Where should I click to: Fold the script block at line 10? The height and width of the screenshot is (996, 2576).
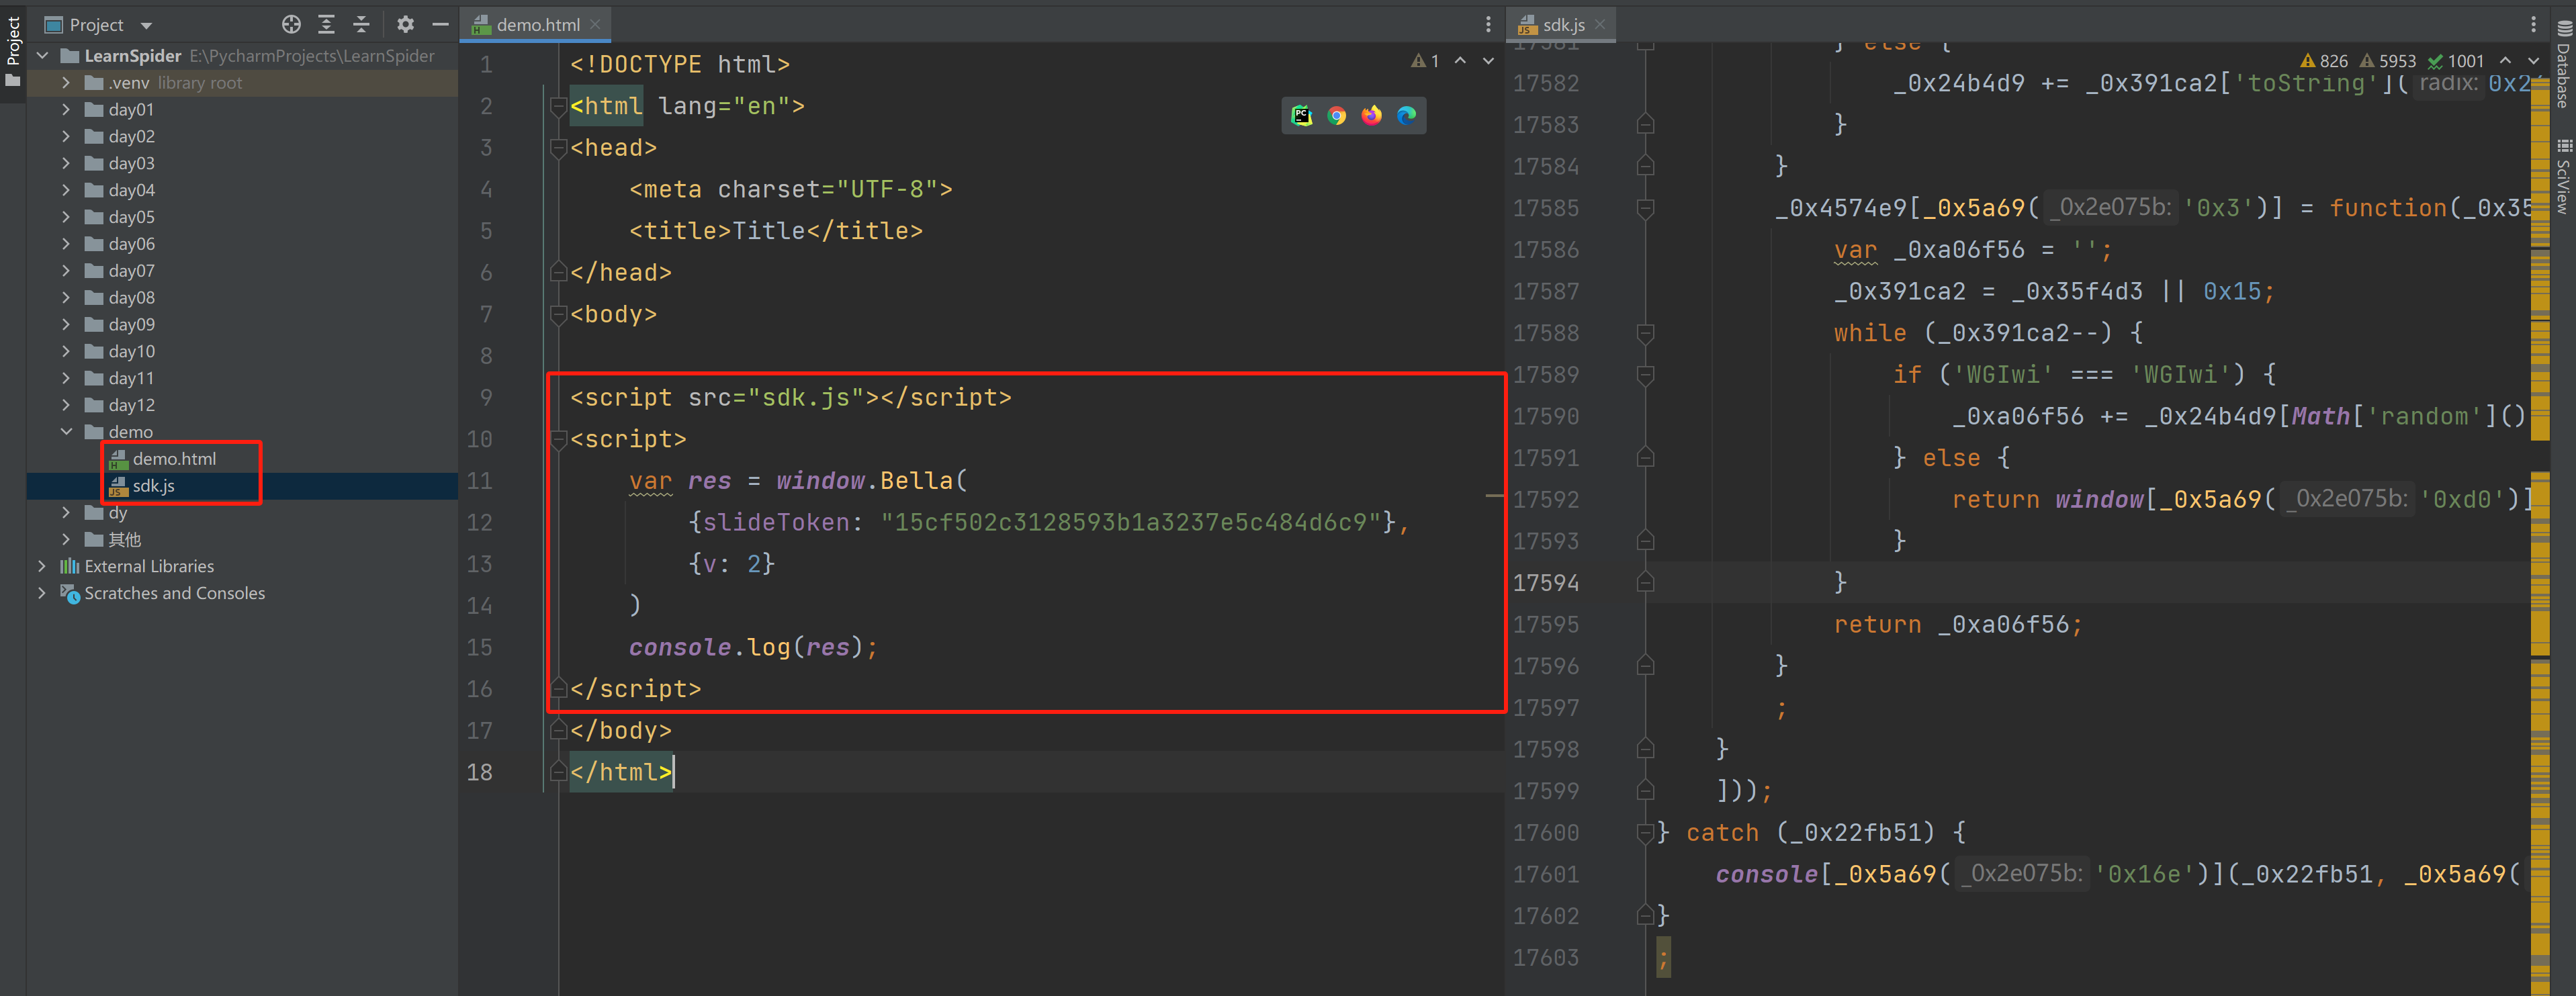tap(559, 439)
